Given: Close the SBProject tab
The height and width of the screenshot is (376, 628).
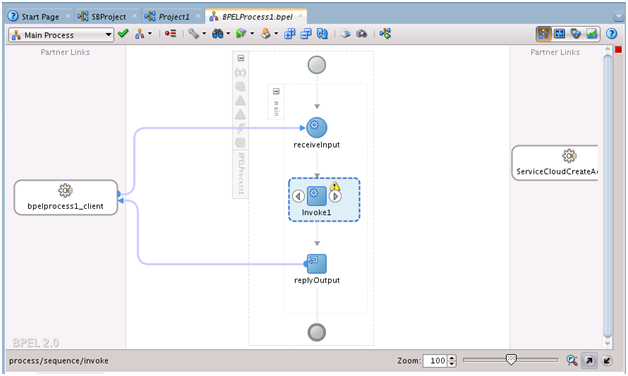Looking at the screenshot, I should click(x=135, y=16).
